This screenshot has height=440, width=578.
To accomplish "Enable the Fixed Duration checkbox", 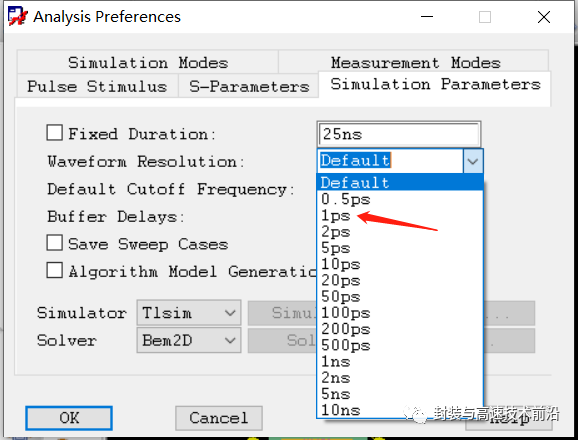I will click(x=54, y=133).
